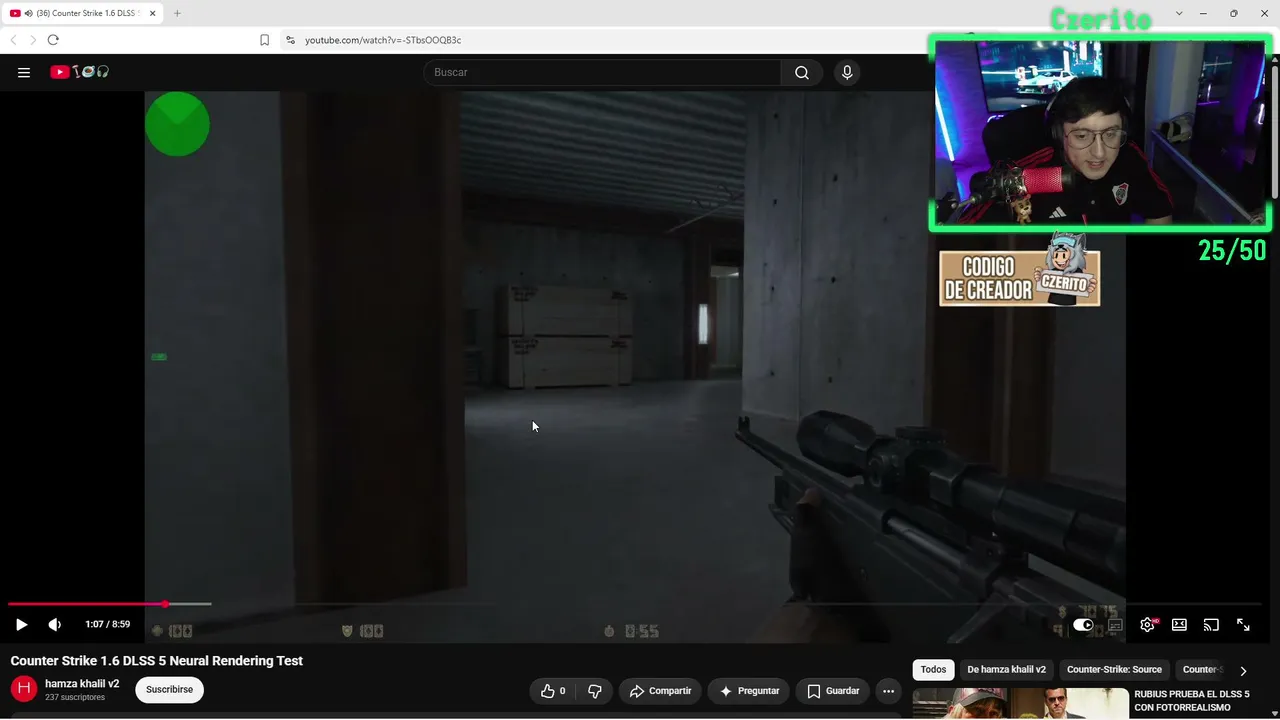Play the paused video
The image size is (1280, 720).
pyautogui.click(x=21, y=625)
